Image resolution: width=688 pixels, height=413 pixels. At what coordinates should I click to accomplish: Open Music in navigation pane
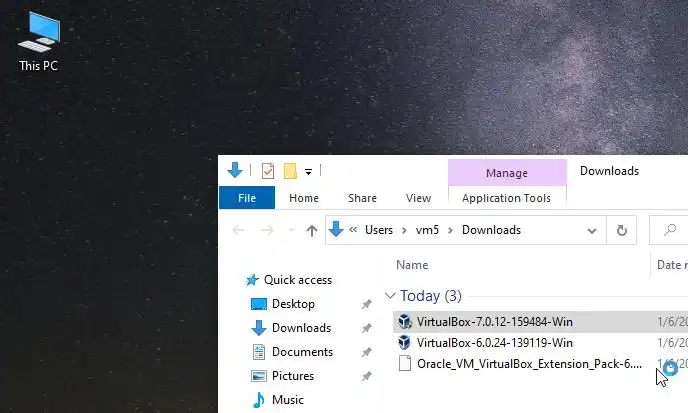click(x=287, y=400)
